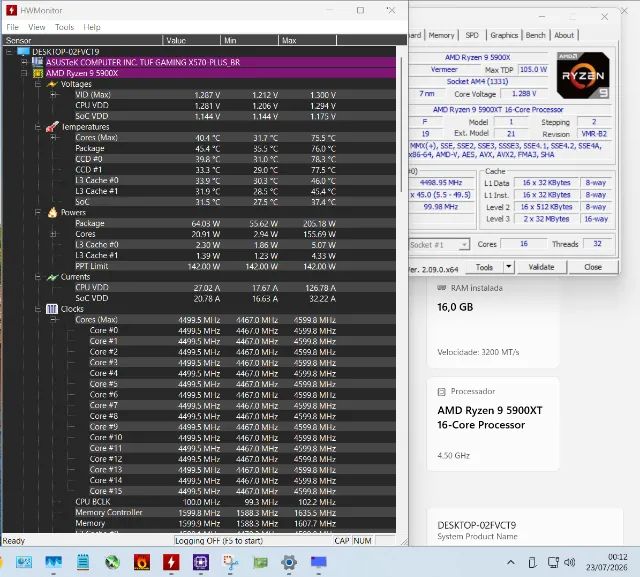Screen dimensions: 640x577
Task: Click the HWMonitor vertical scrollbar
Action: (x=401, y=125)
